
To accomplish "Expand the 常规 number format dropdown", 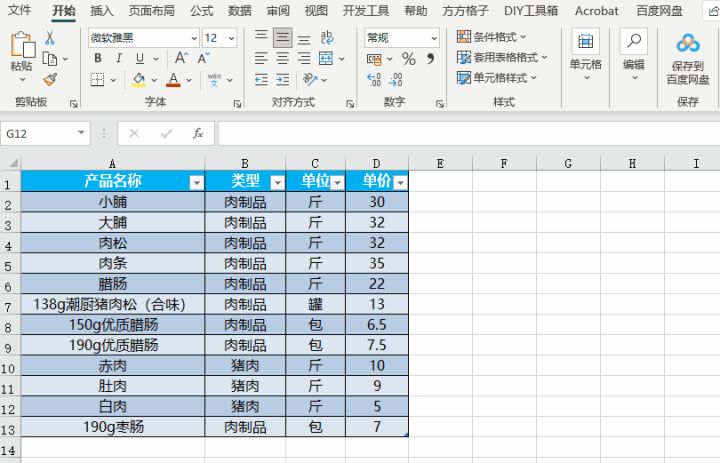I will point(433,38).
